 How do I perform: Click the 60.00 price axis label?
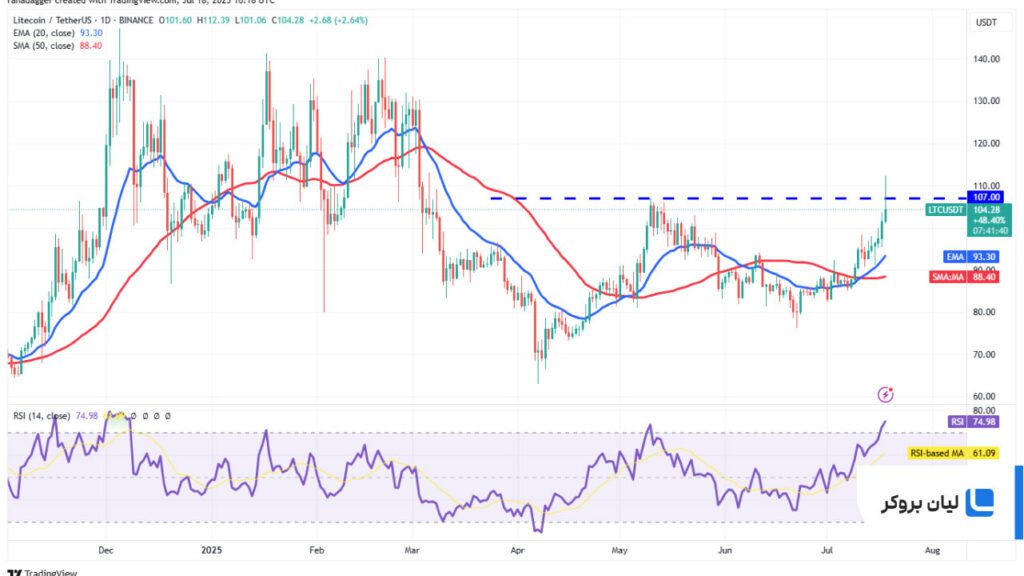coord(984,396)
